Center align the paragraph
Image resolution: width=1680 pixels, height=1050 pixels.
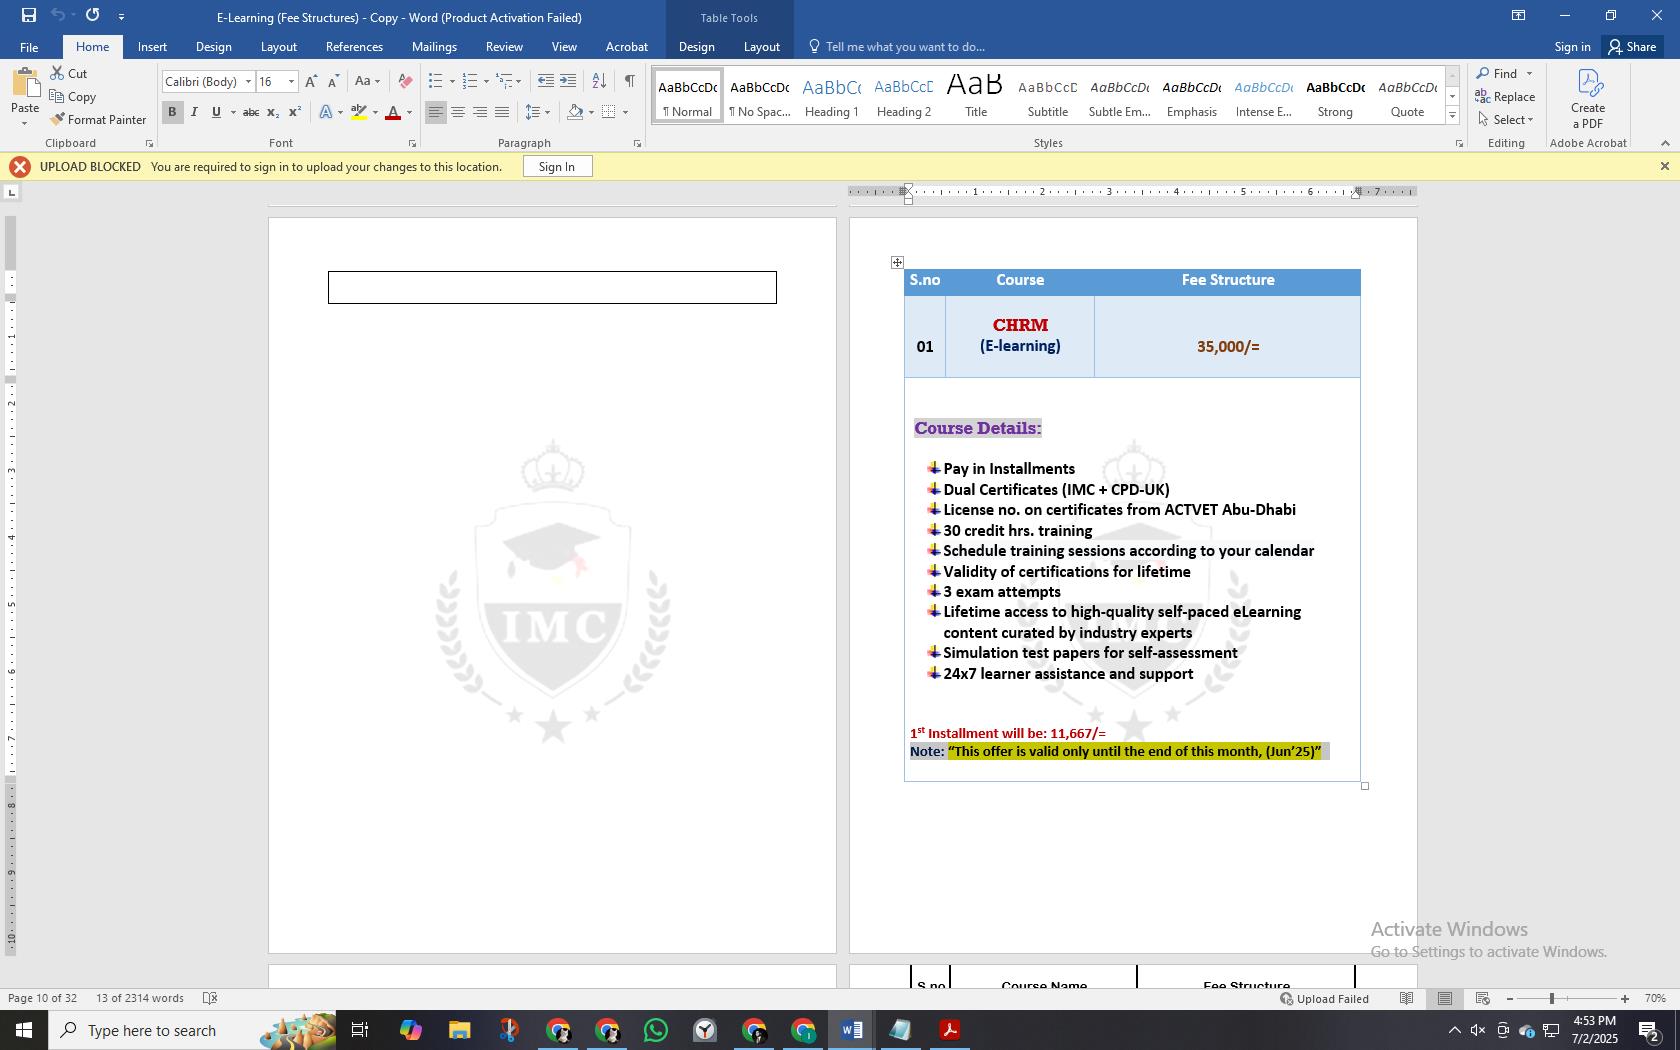pos(457,112)
